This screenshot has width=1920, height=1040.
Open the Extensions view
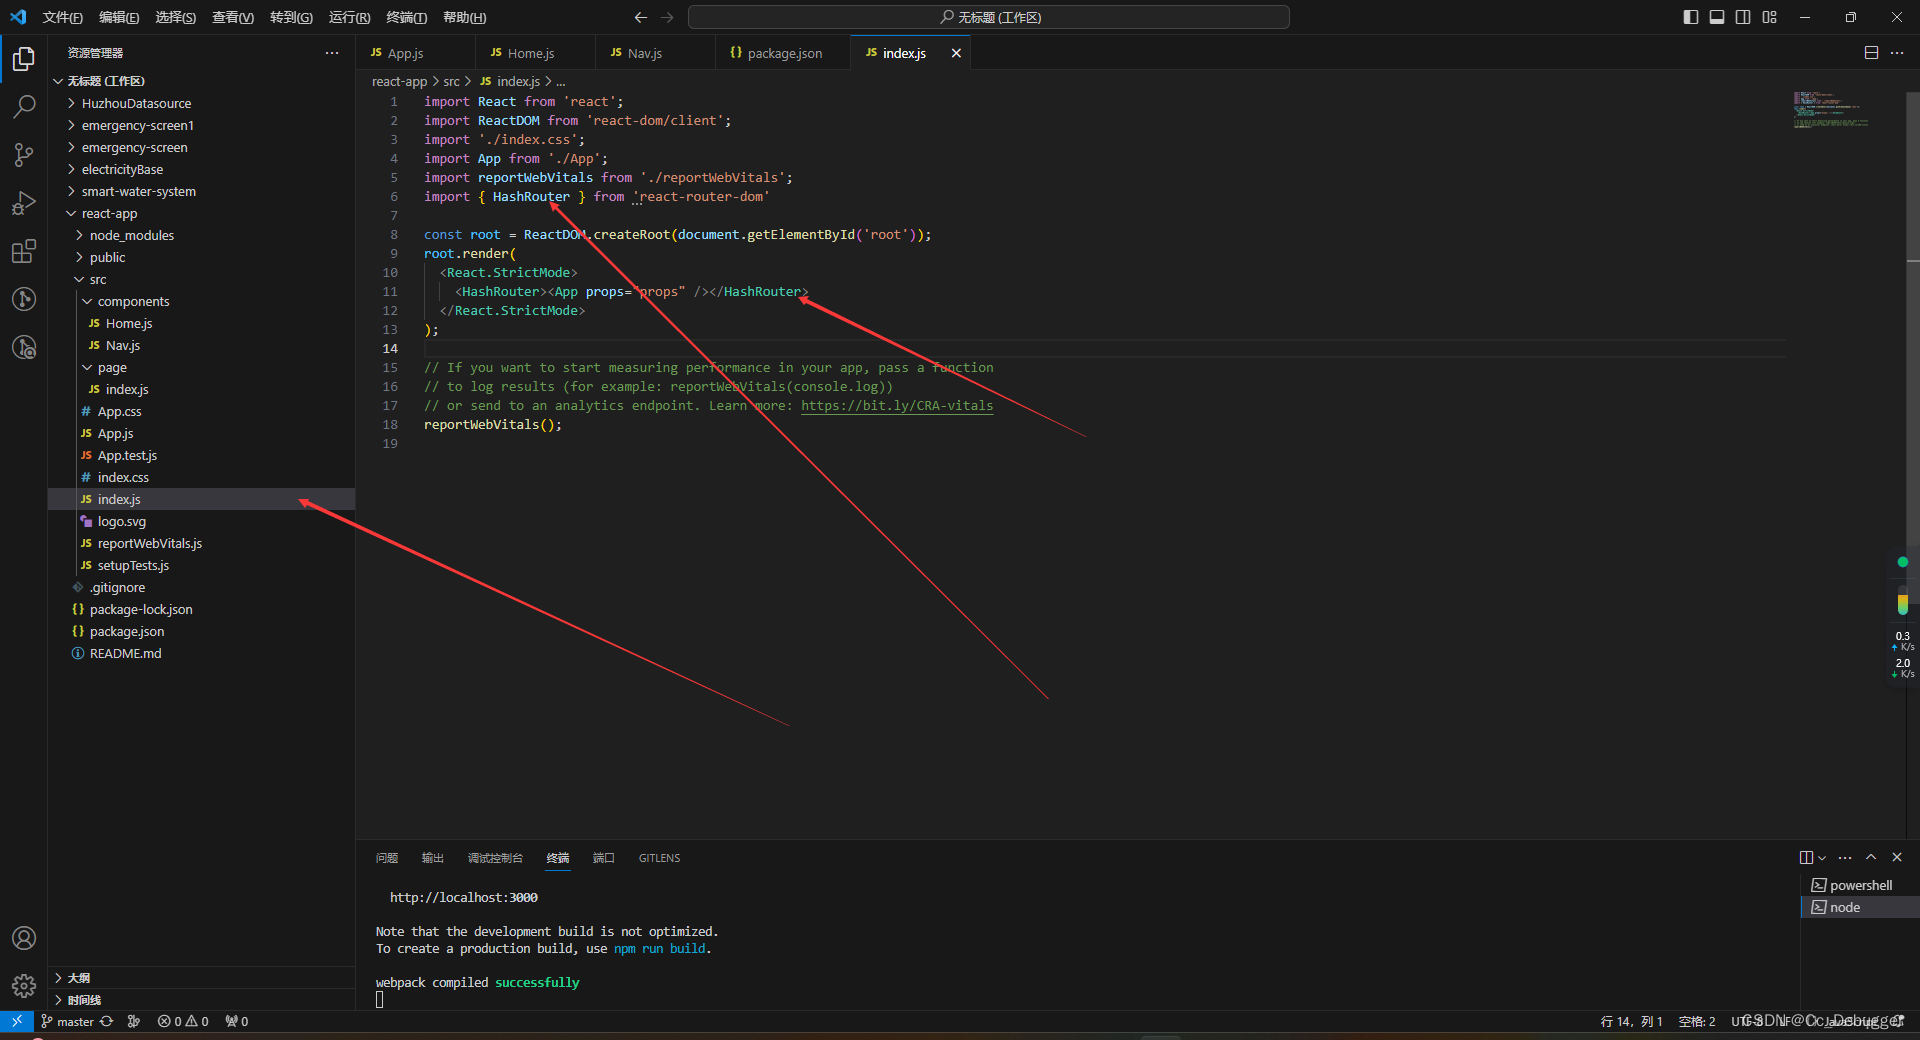(24, 251)
